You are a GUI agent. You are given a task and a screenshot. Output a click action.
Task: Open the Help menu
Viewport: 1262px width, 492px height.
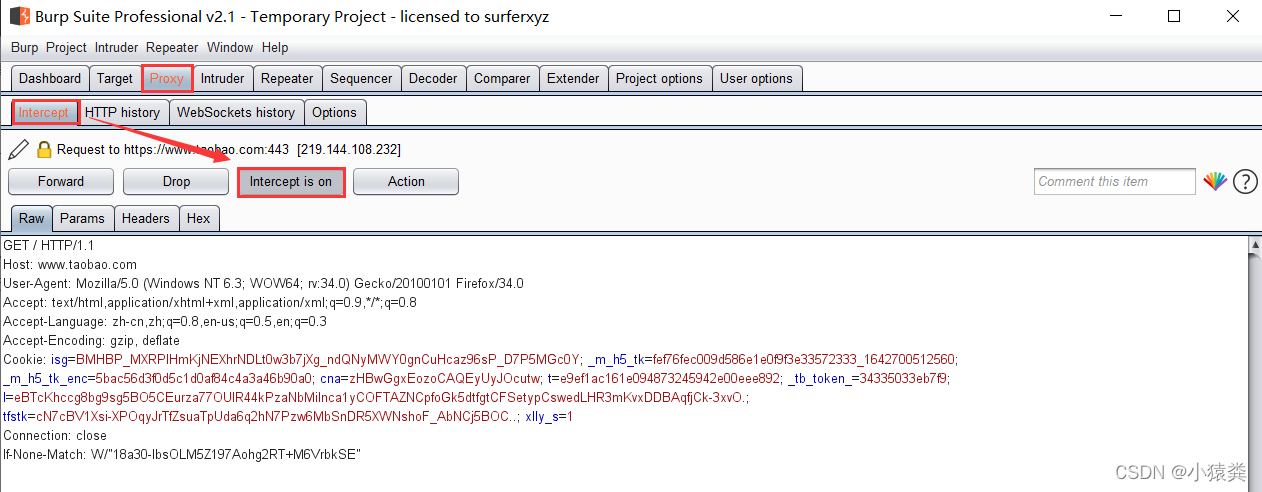tap(275, 47)
